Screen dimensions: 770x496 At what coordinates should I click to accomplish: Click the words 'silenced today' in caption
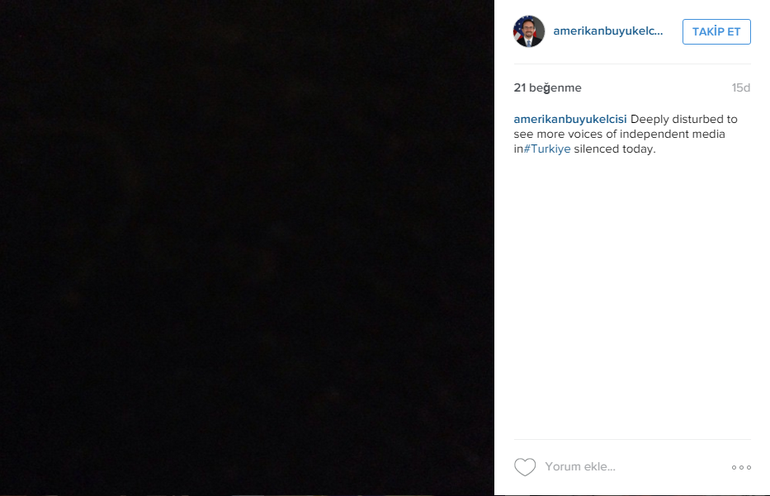(614, 149)
